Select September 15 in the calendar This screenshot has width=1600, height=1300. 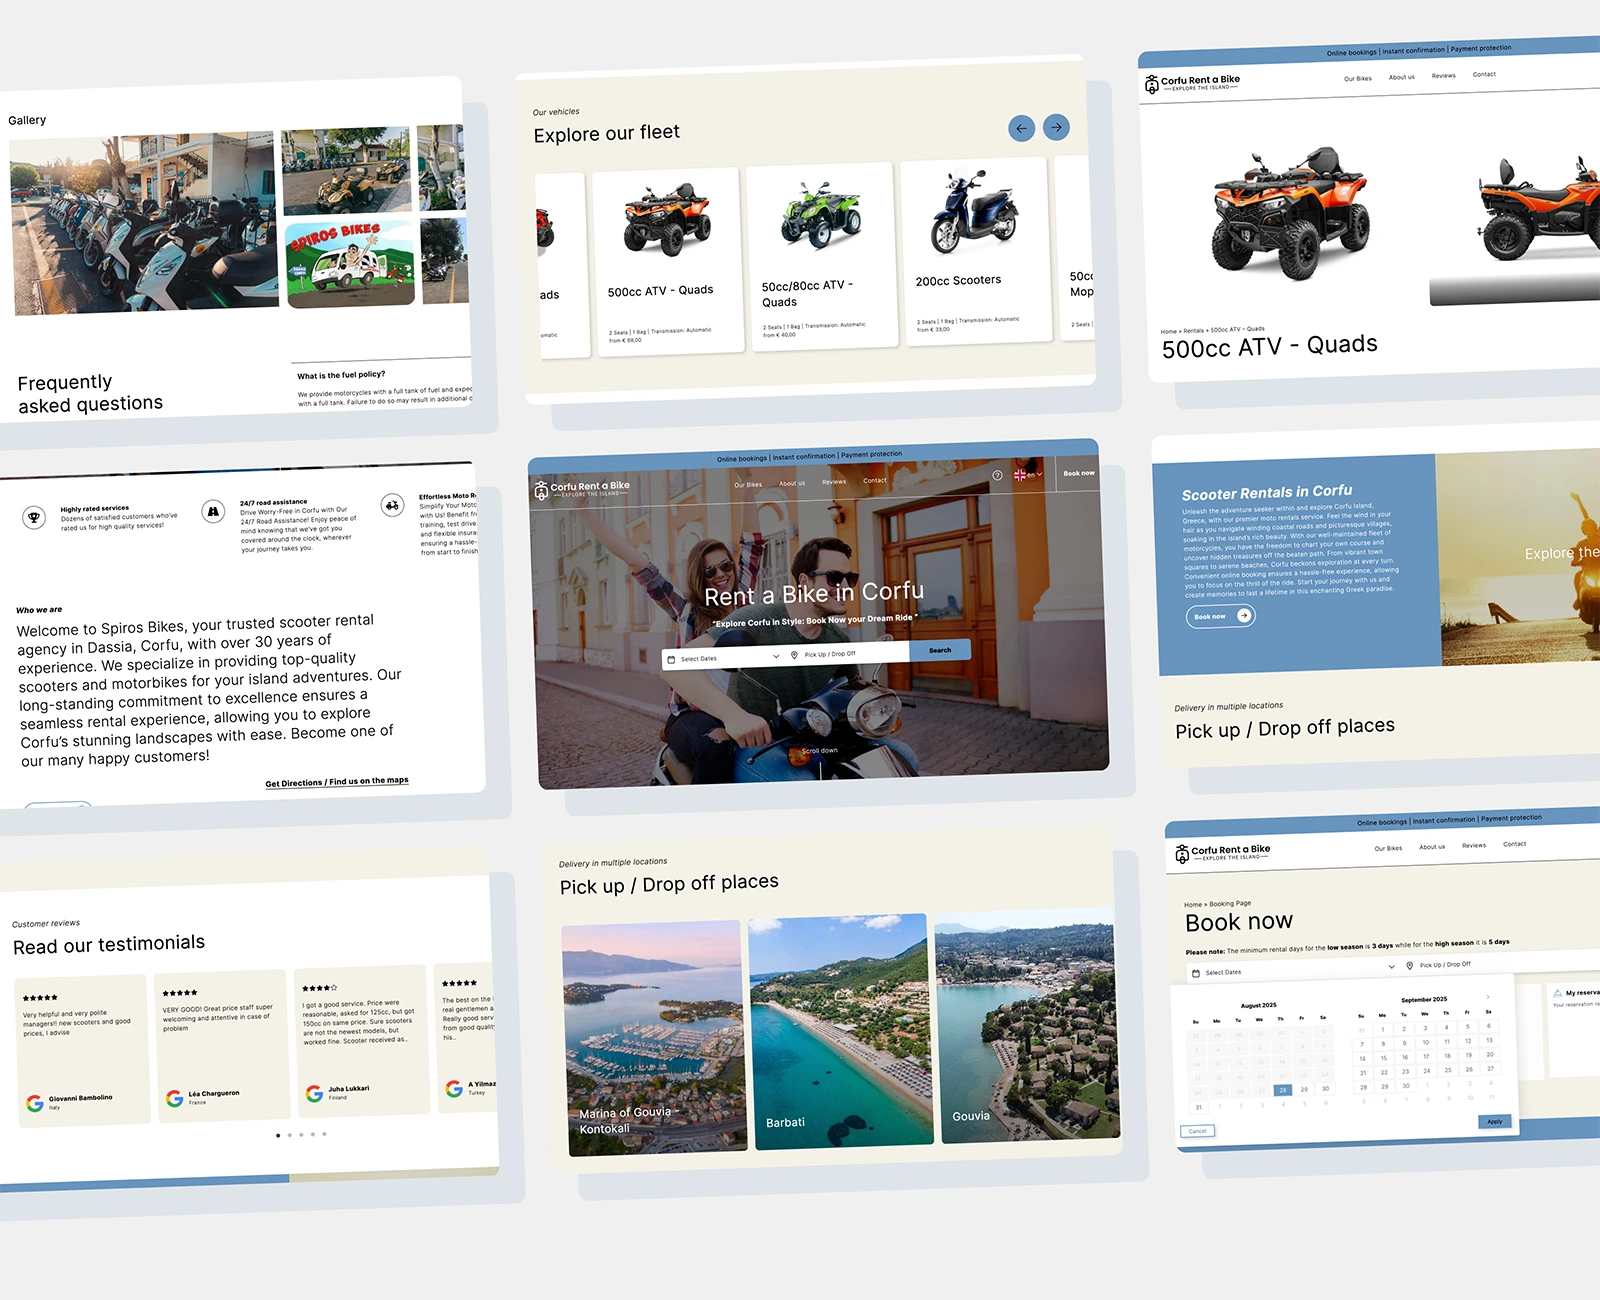coord(1384,1058)
